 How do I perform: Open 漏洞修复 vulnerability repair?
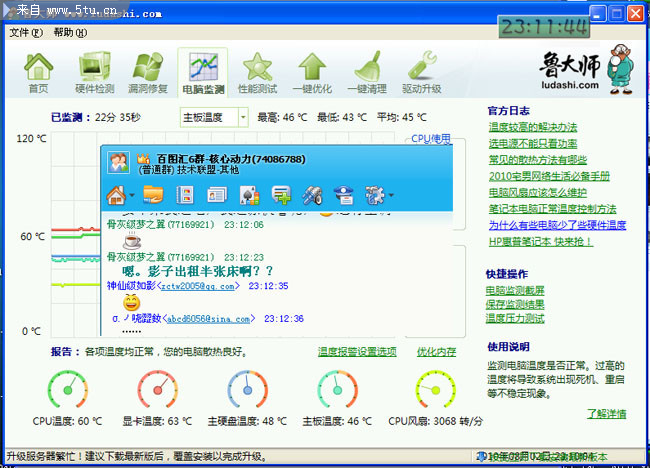tap(147, 72)
